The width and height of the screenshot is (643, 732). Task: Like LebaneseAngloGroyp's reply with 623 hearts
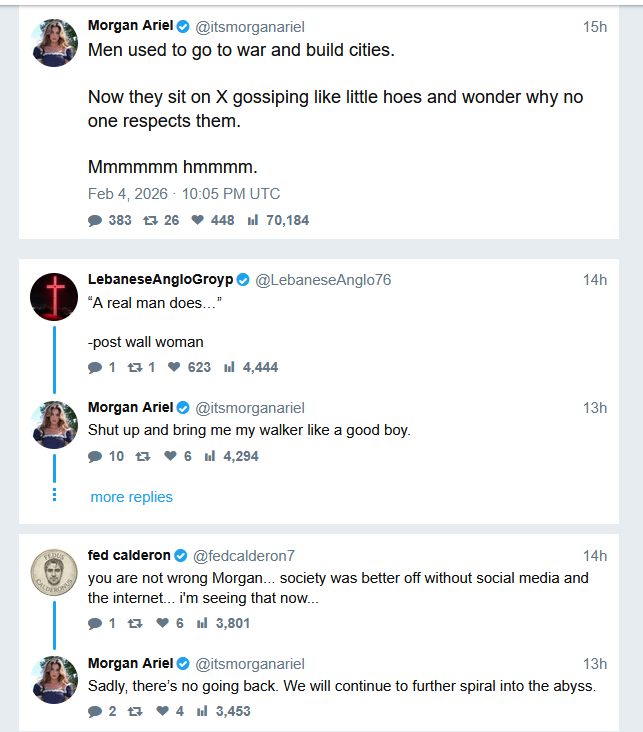click(174, 367)
